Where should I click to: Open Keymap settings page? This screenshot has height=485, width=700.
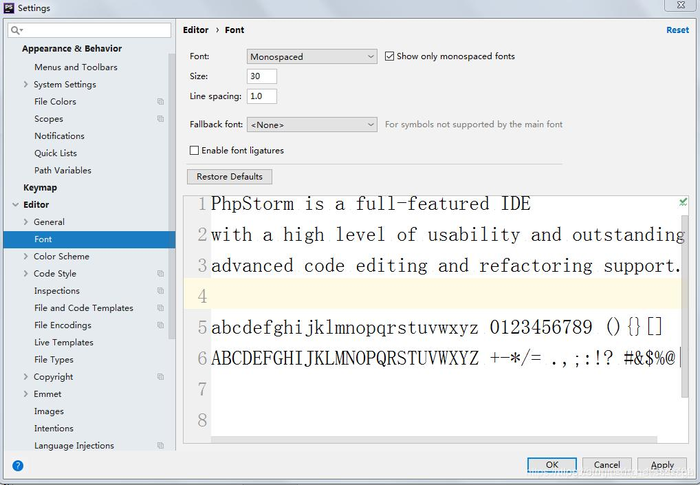(40, 188)
